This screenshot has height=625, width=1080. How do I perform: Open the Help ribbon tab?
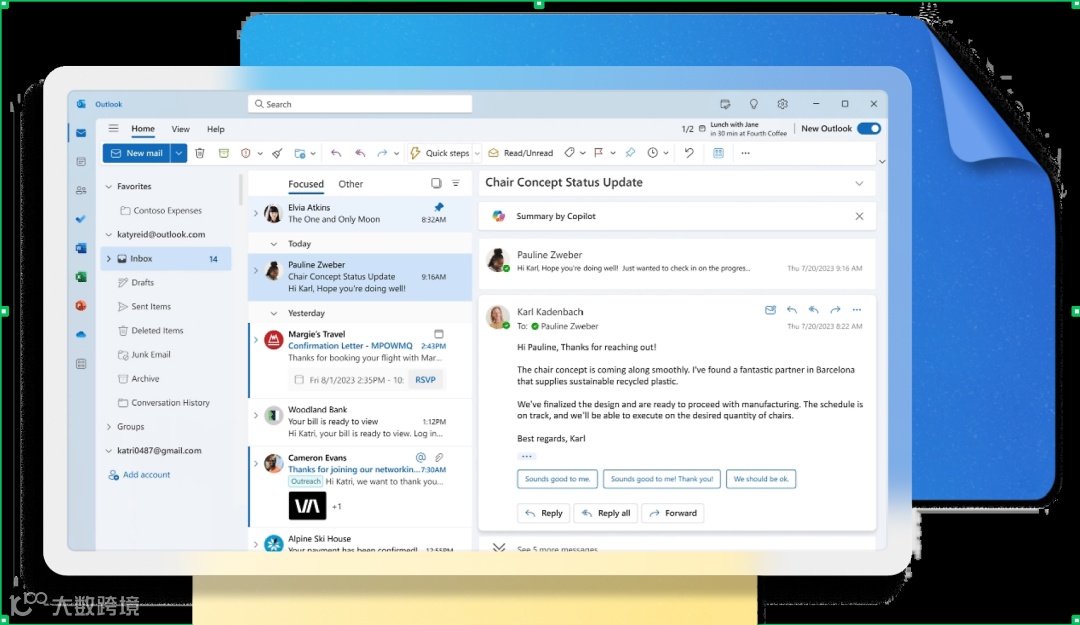pyautogui.click(x=216, y=129)
